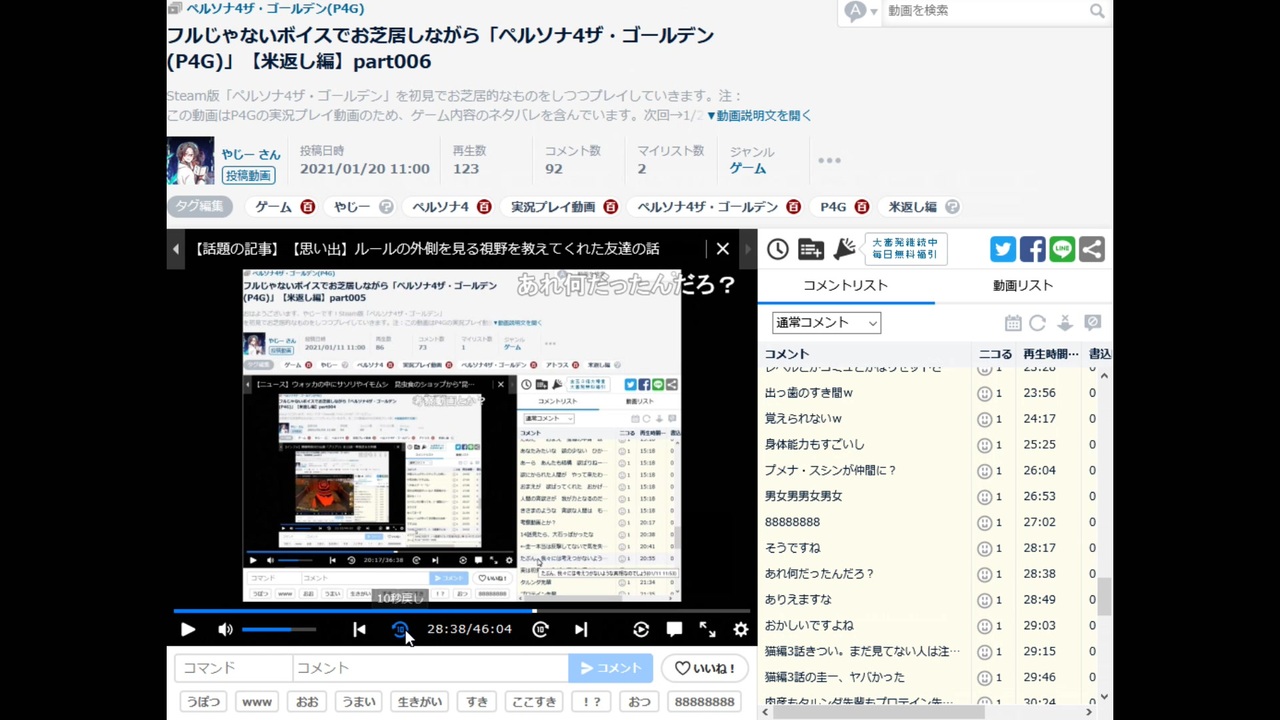Open タグ編集 button

(200, 207)
